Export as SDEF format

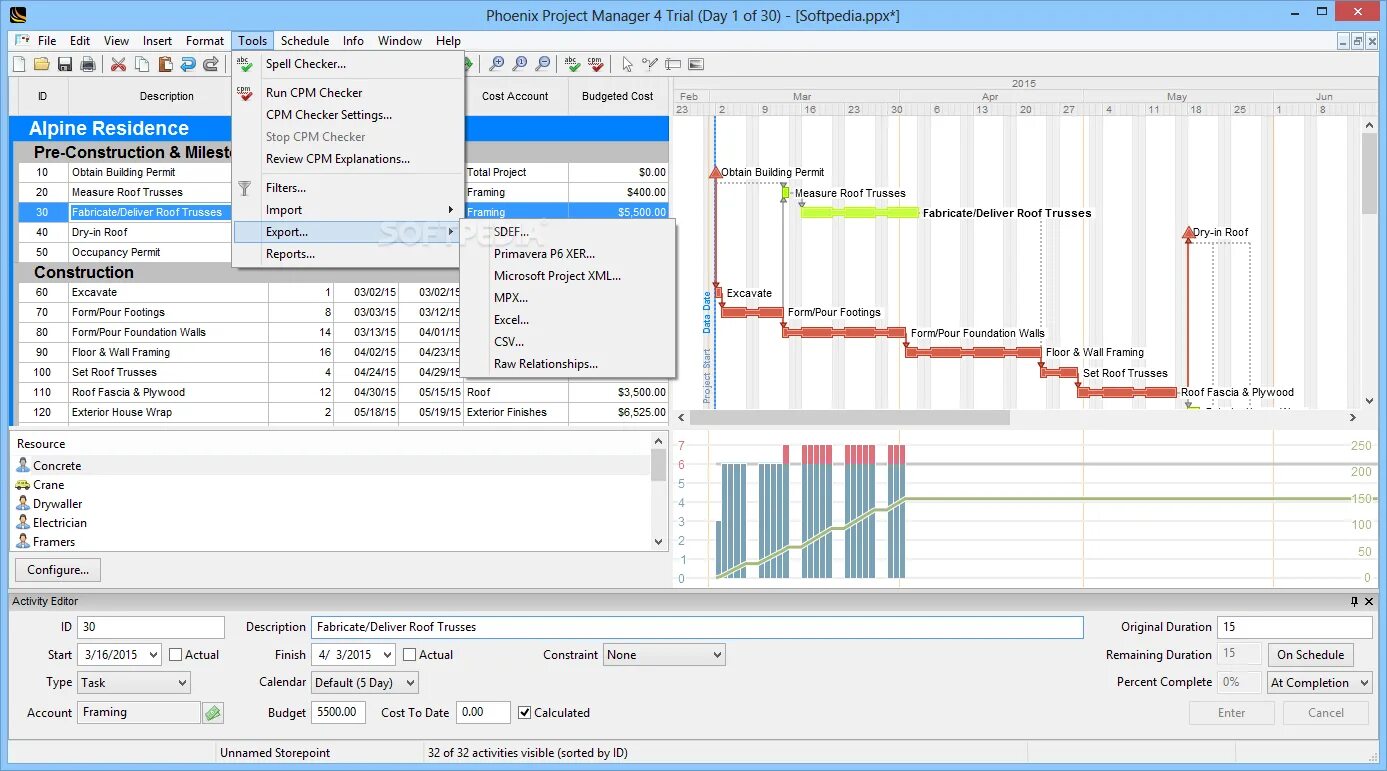568,232
